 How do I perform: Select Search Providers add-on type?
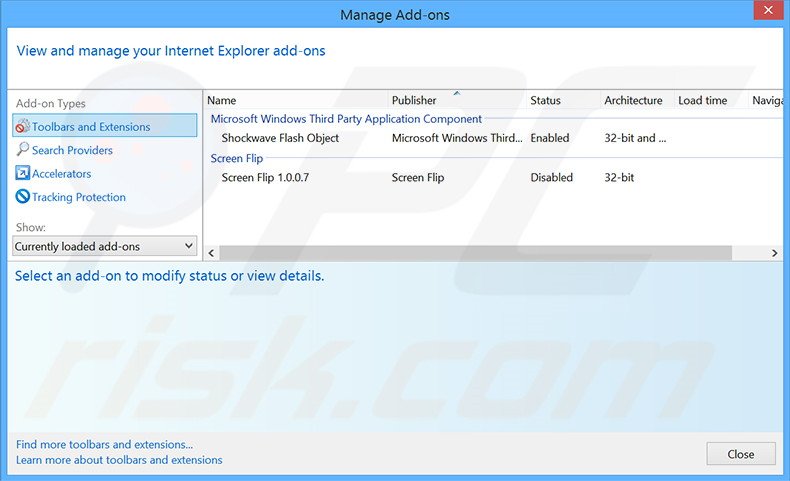[72, 150]
